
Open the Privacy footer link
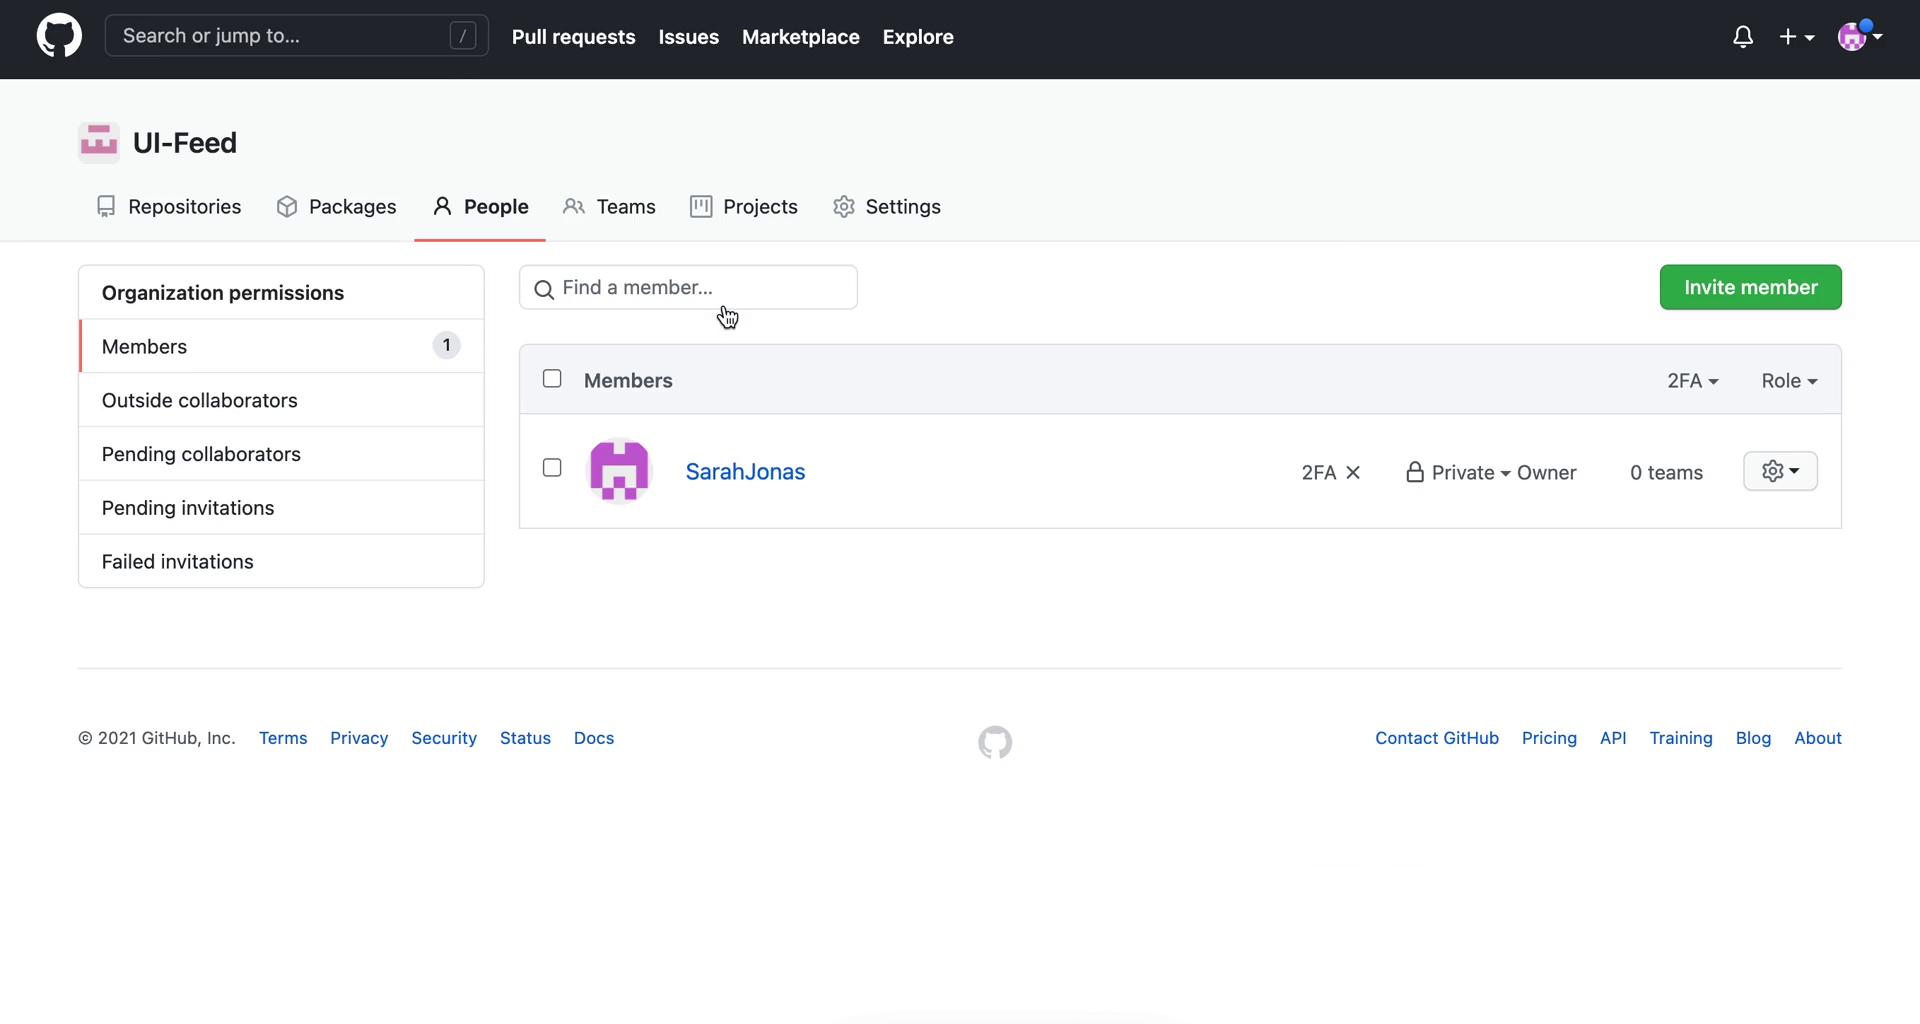pos(359,738)
